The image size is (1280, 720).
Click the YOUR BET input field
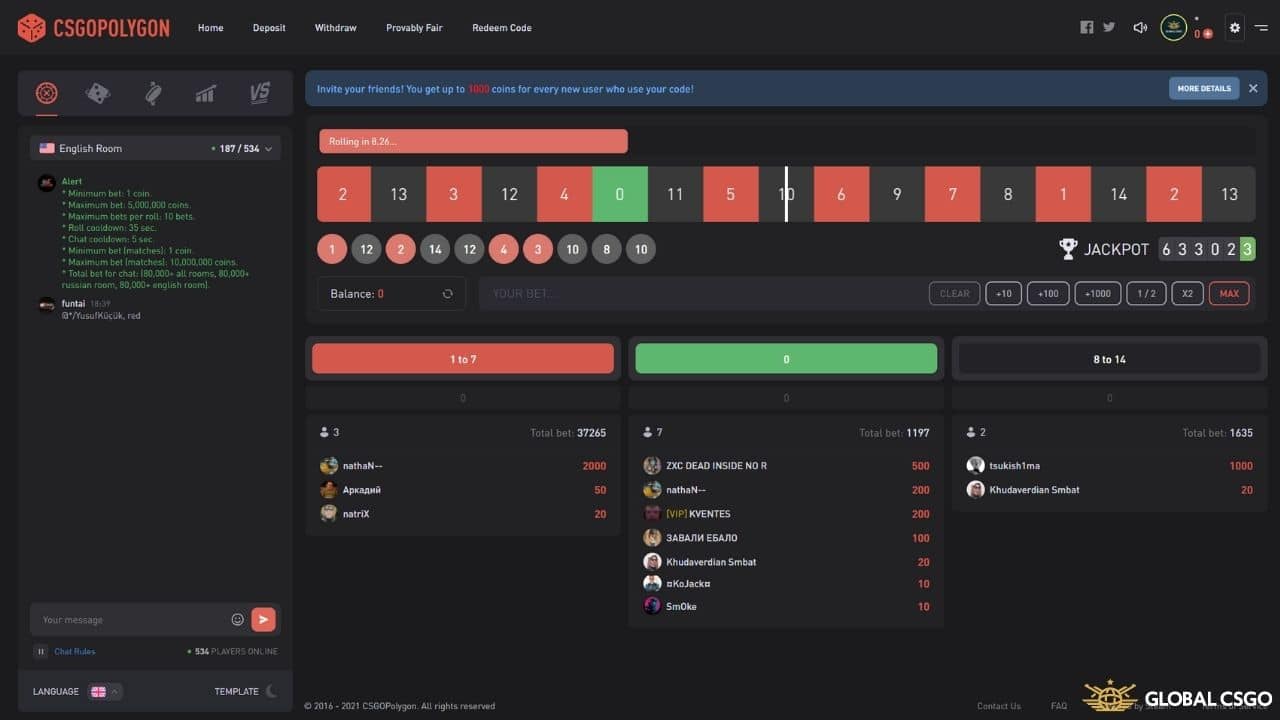700,294
